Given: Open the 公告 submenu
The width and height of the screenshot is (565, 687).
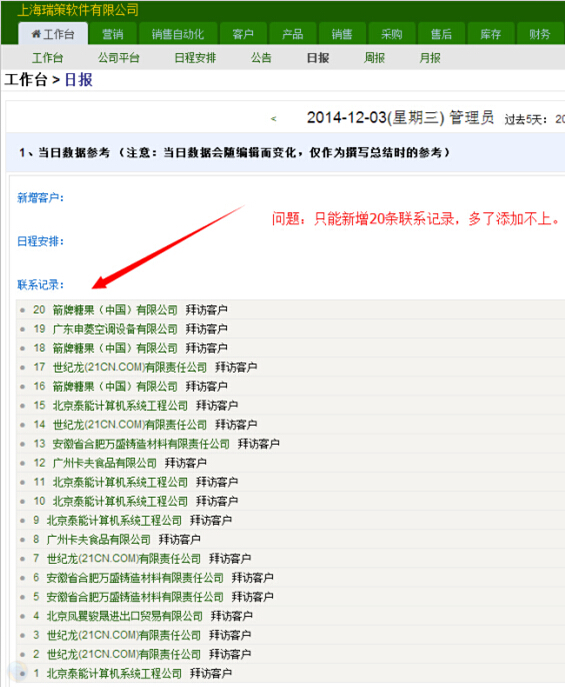Looking at the screenshot, I should click(x=261, y=58).
